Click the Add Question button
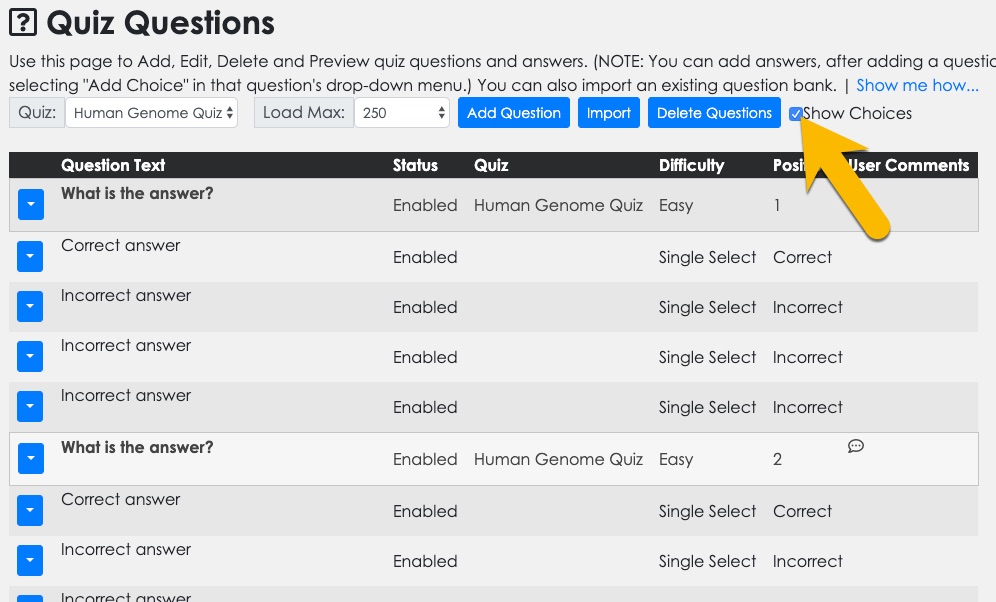 pos(514,113)
